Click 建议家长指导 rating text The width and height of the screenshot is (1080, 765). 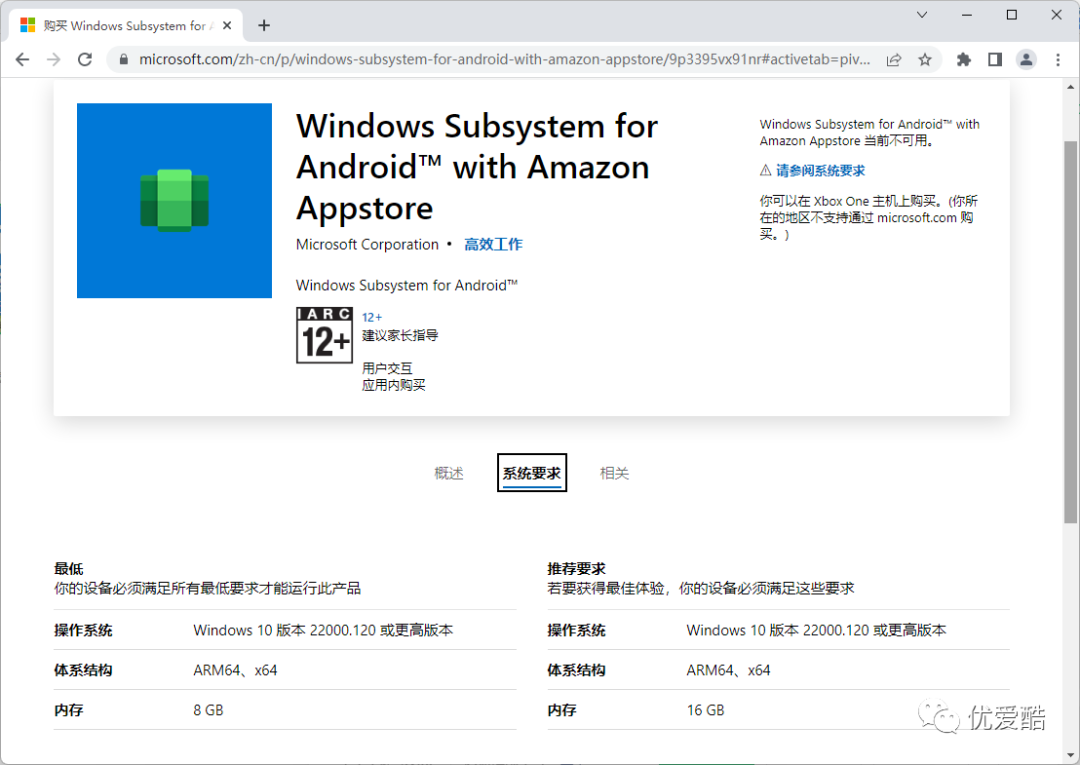click(x=400, y=335)
